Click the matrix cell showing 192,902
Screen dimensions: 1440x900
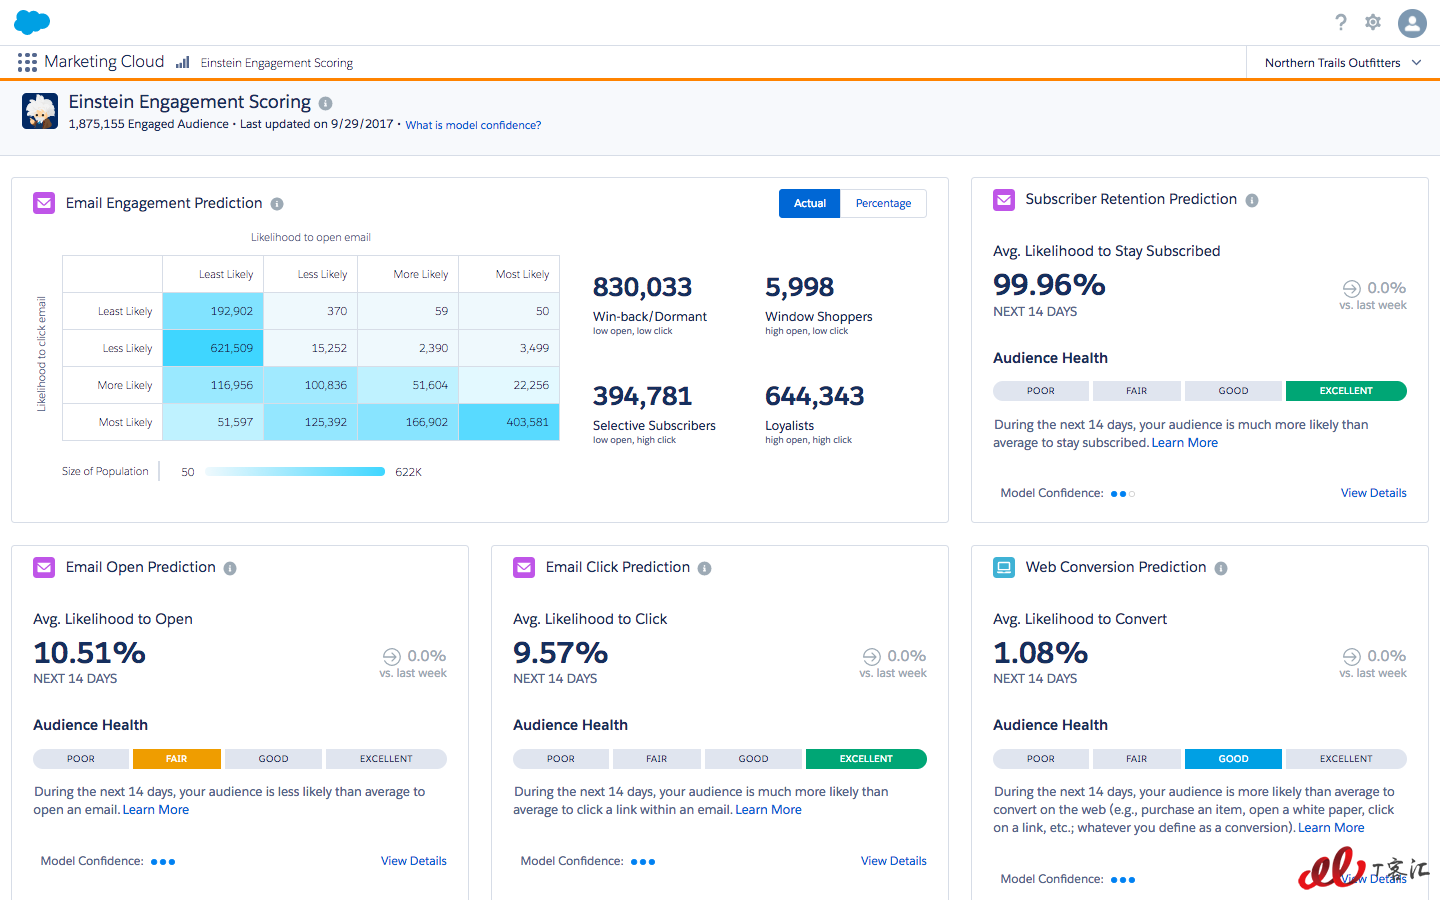click(x=213, y=311)
